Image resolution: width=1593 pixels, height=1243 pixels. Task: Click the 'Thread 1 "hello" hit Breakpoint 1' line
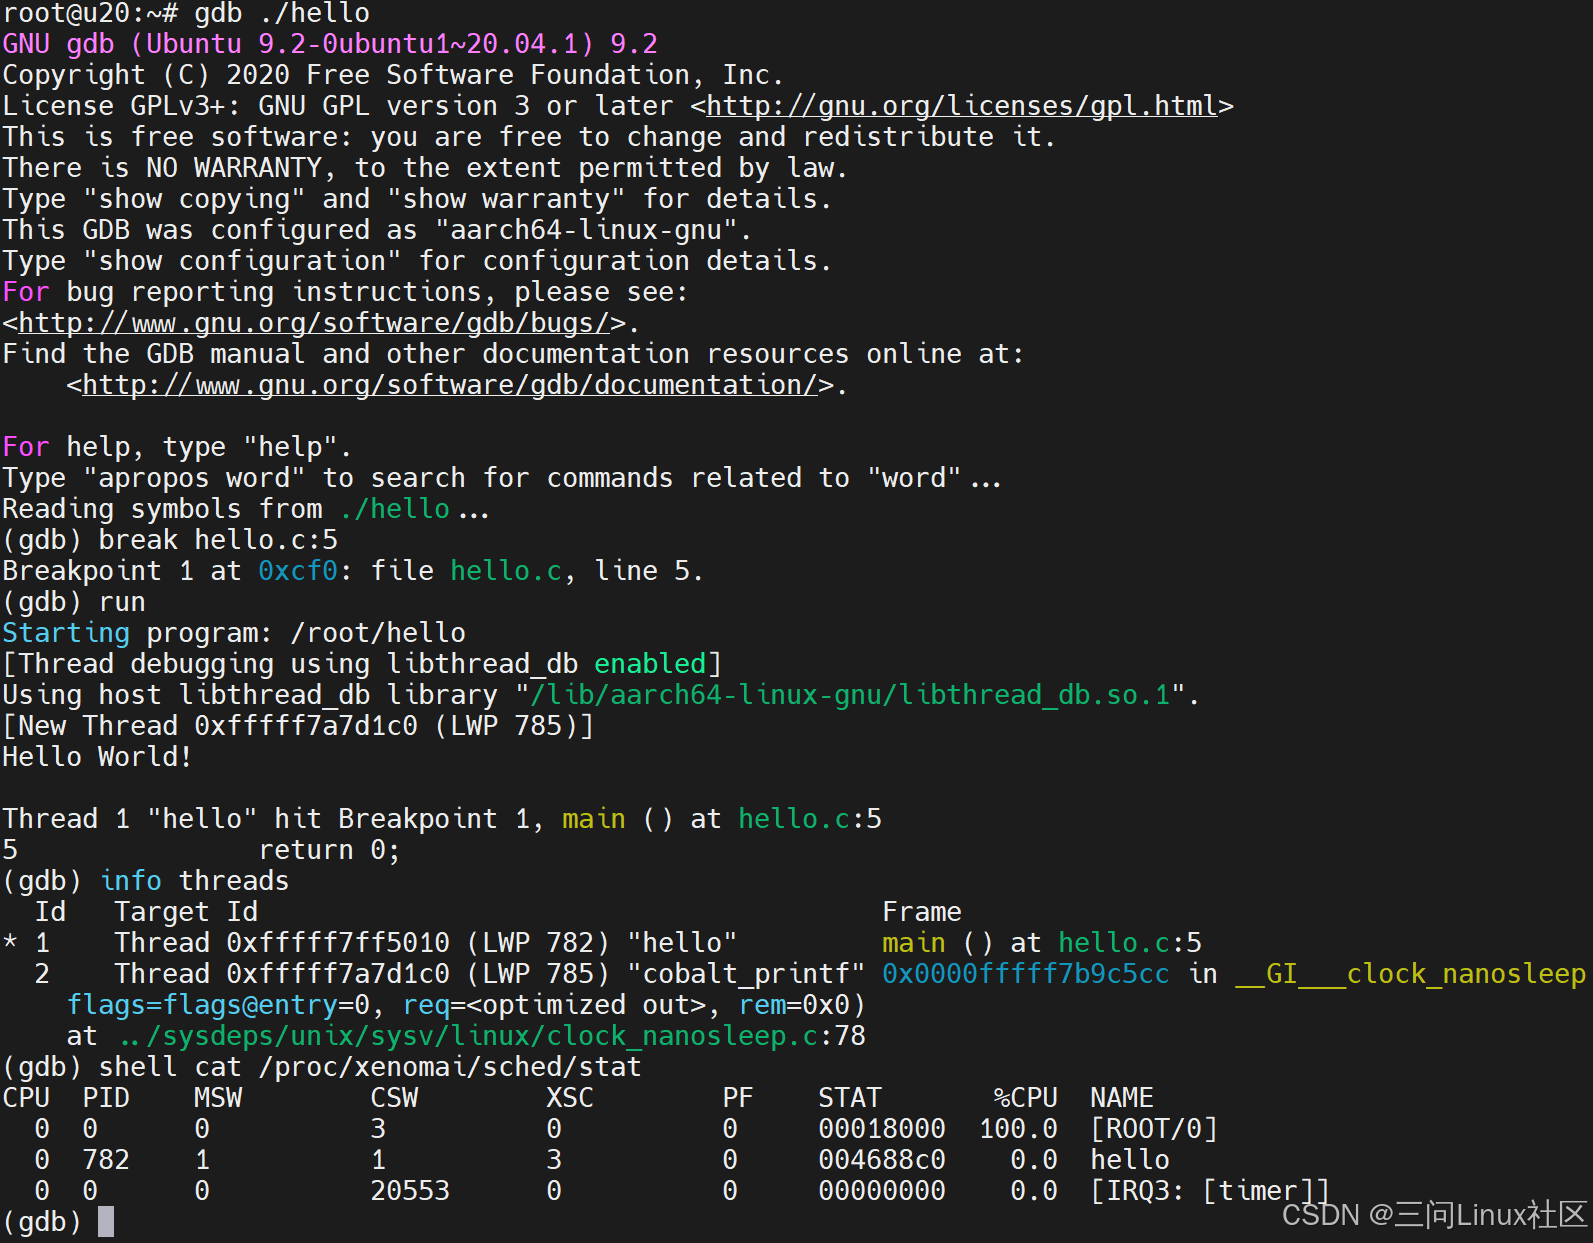(442, 819)
